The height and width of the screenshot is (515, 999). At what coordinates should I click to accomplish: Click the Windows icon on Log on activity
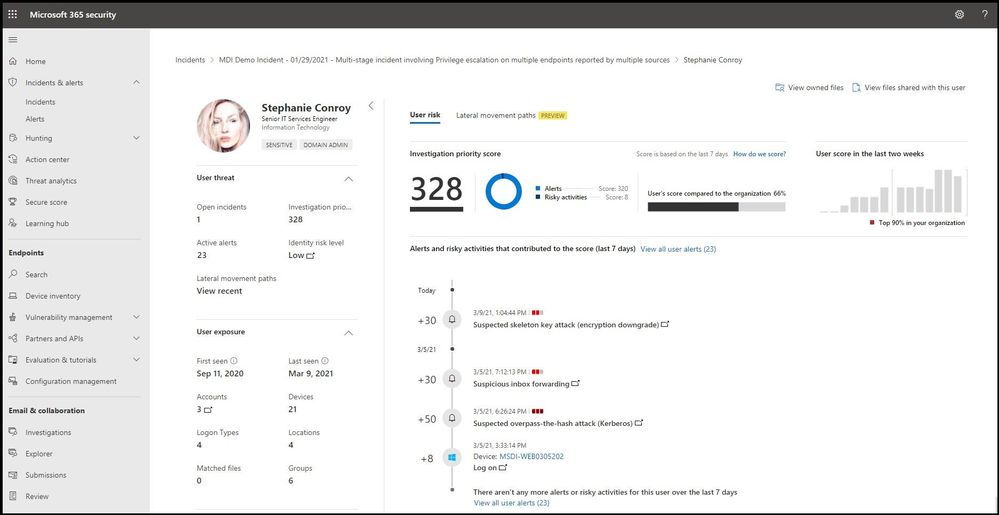point(452,458)
